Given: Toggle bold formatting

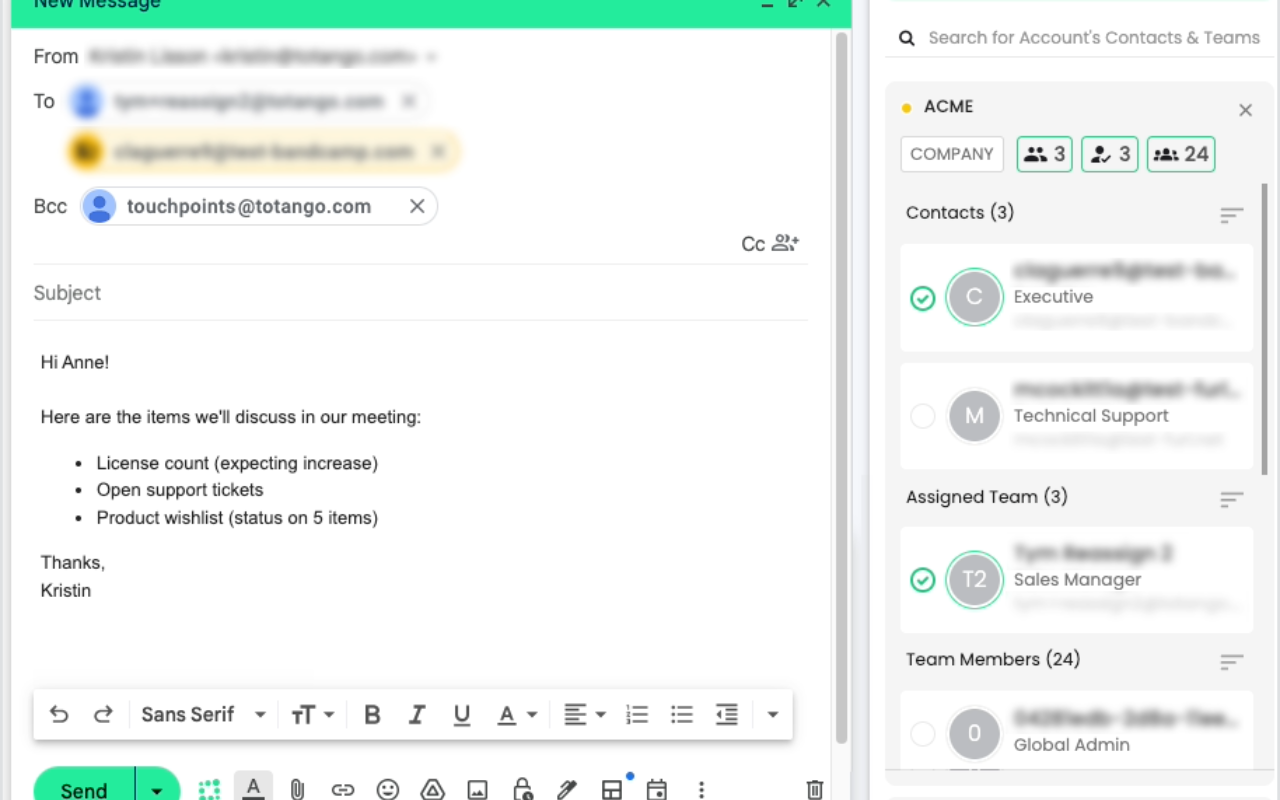Looking at the screenshot, I should pos(372,714).
